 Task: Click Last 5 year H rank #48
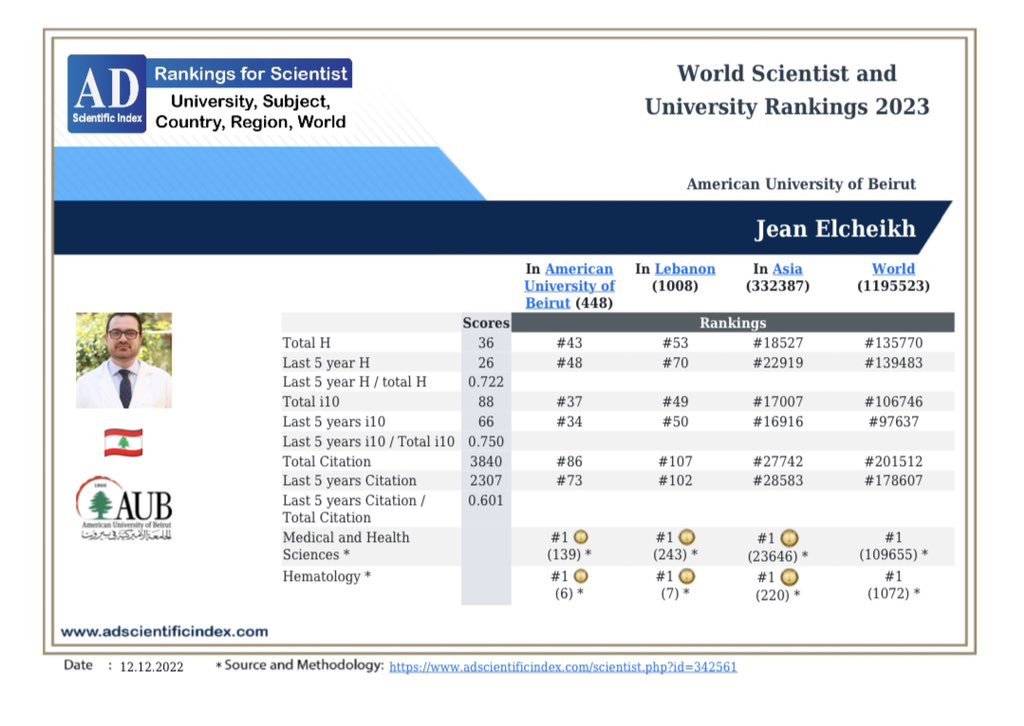569,363
